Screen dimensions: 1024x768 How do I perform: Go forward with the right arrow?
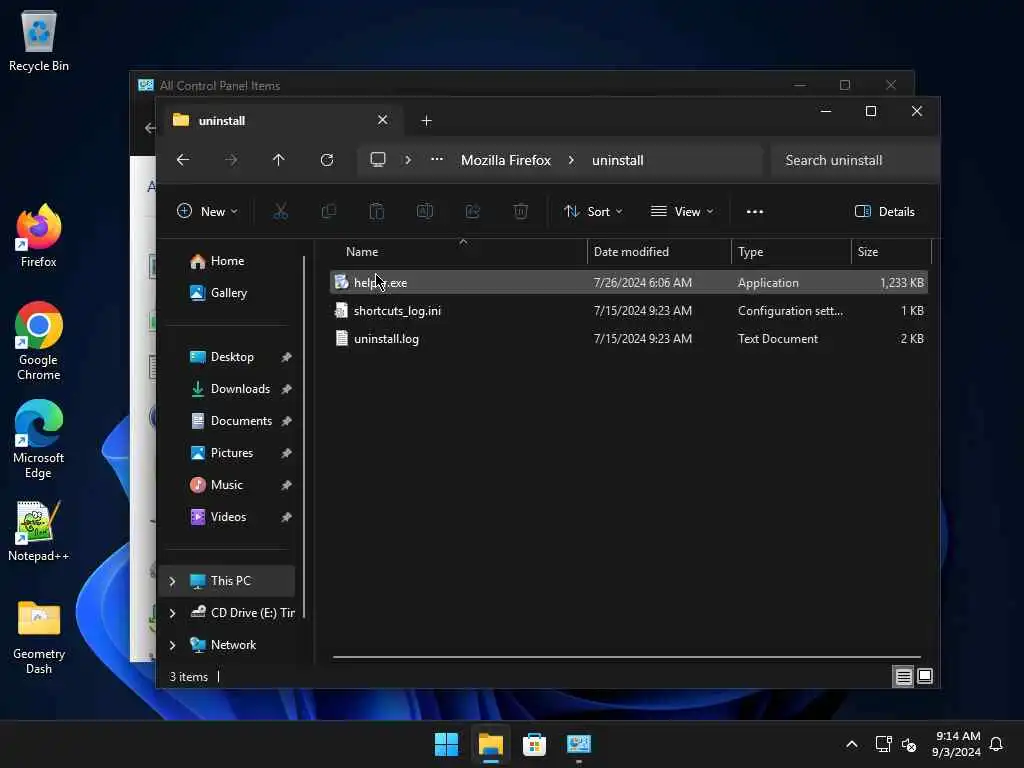231,160
